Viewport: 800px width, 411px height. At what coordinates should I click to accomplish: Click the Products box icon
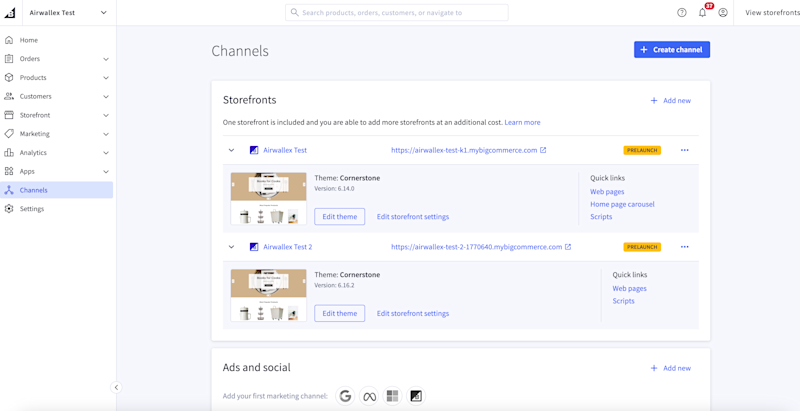point(9,78)
